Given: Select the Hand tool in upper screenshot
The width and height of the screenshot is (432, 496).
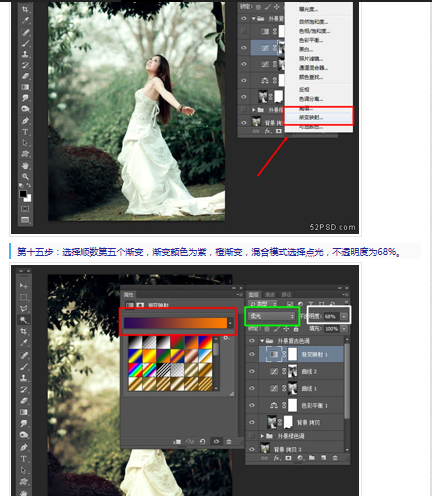Looking at the screenshot, I should point(25,165).
